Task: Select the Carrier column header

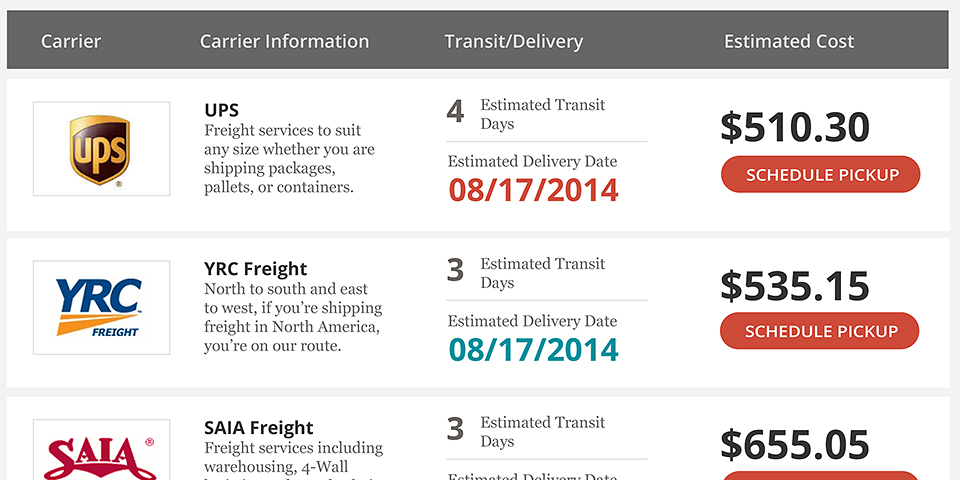Action: click(71, 42)
